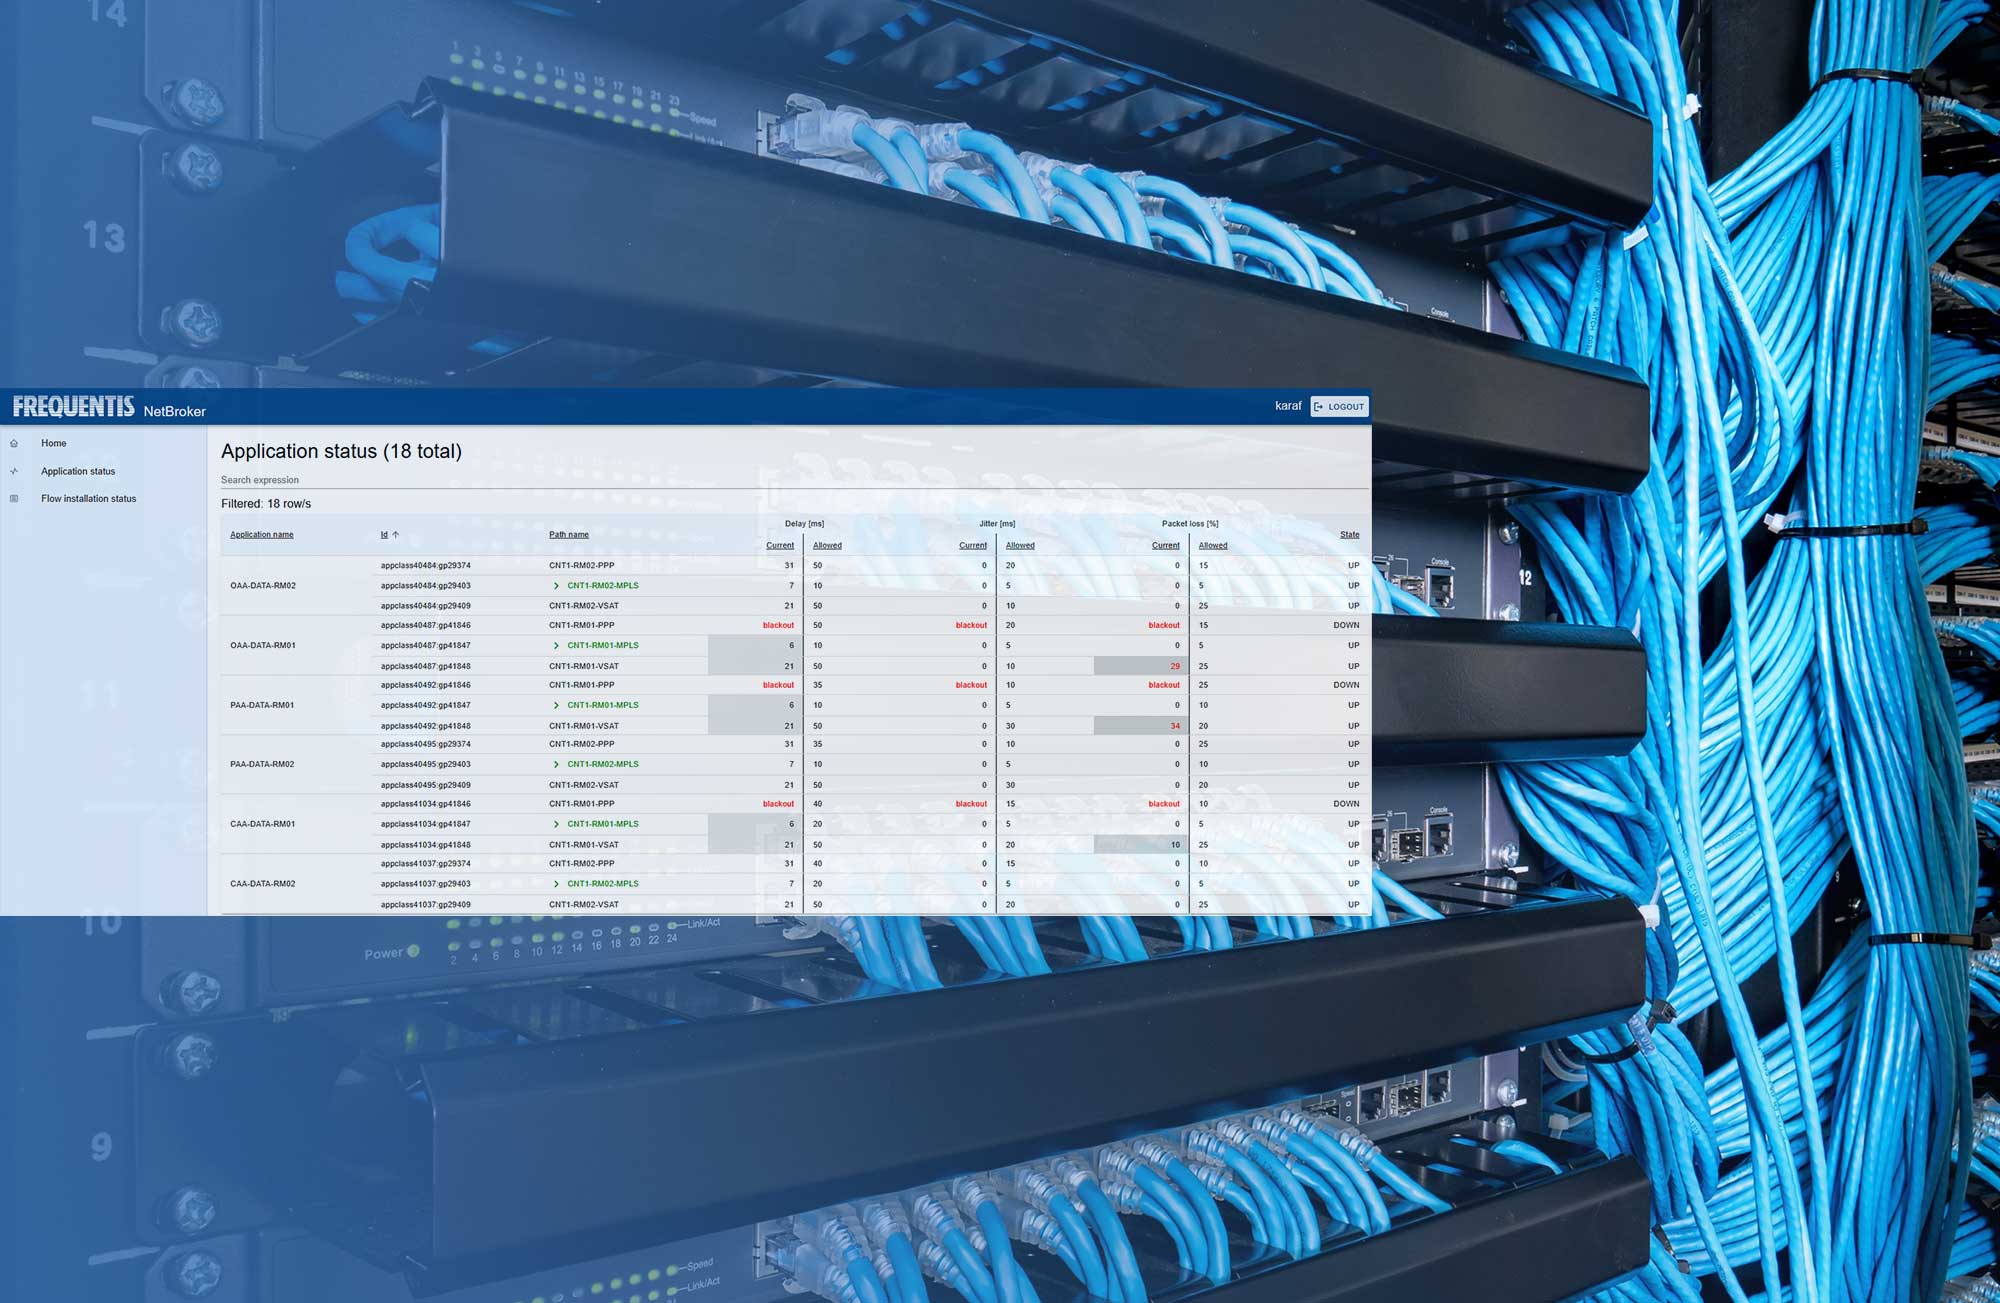Expand the chevron in row appclass40492:gp41847

point(556,706)
